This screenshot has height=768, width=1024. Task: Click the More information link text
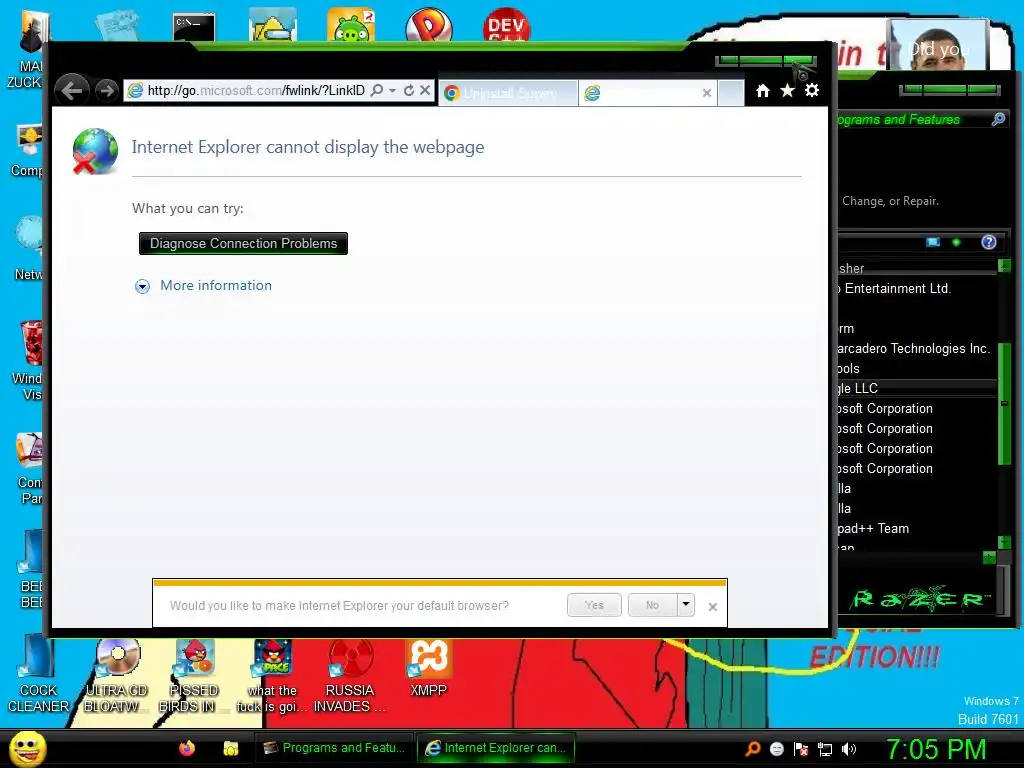(216, 285)
